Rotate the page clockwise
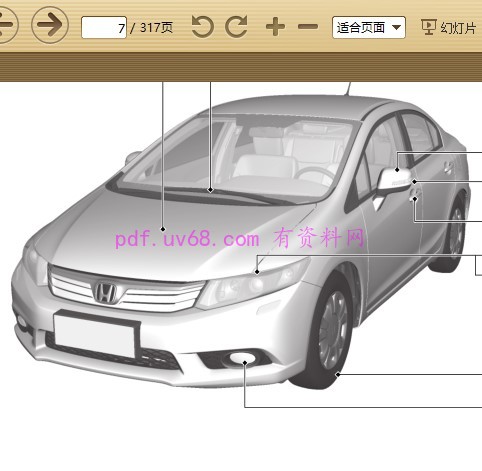 coord(237,26)
